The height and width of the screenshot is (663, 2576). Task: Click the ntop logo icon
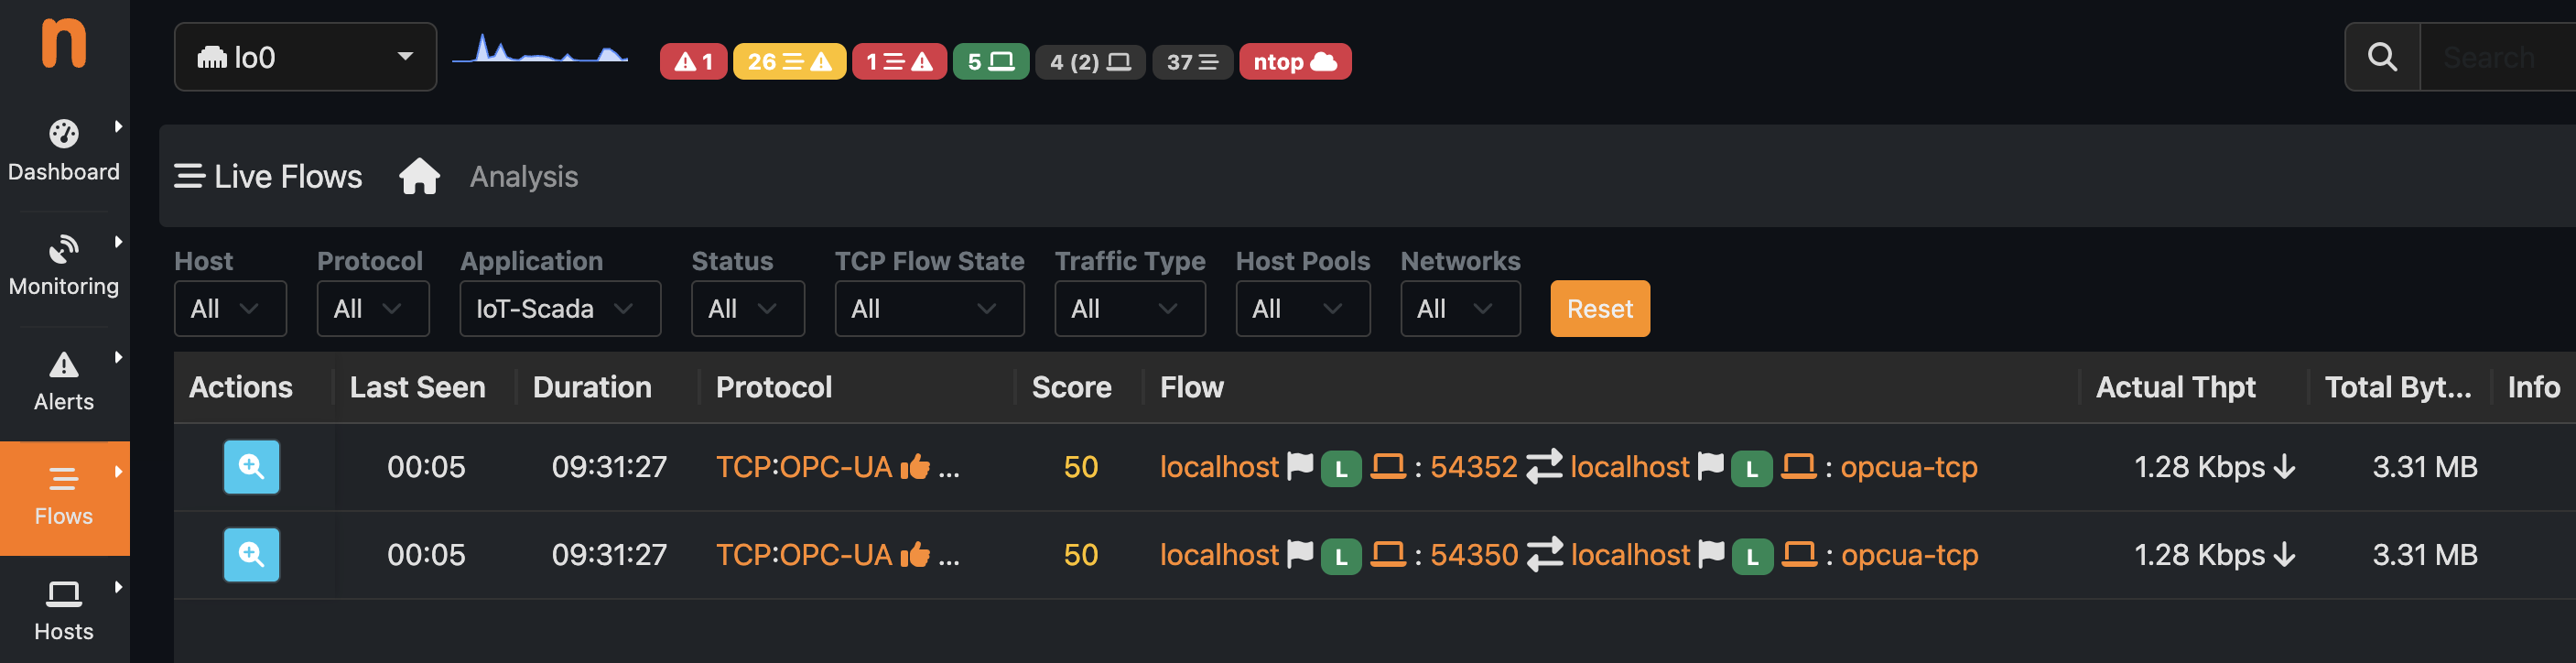[63, 45]
